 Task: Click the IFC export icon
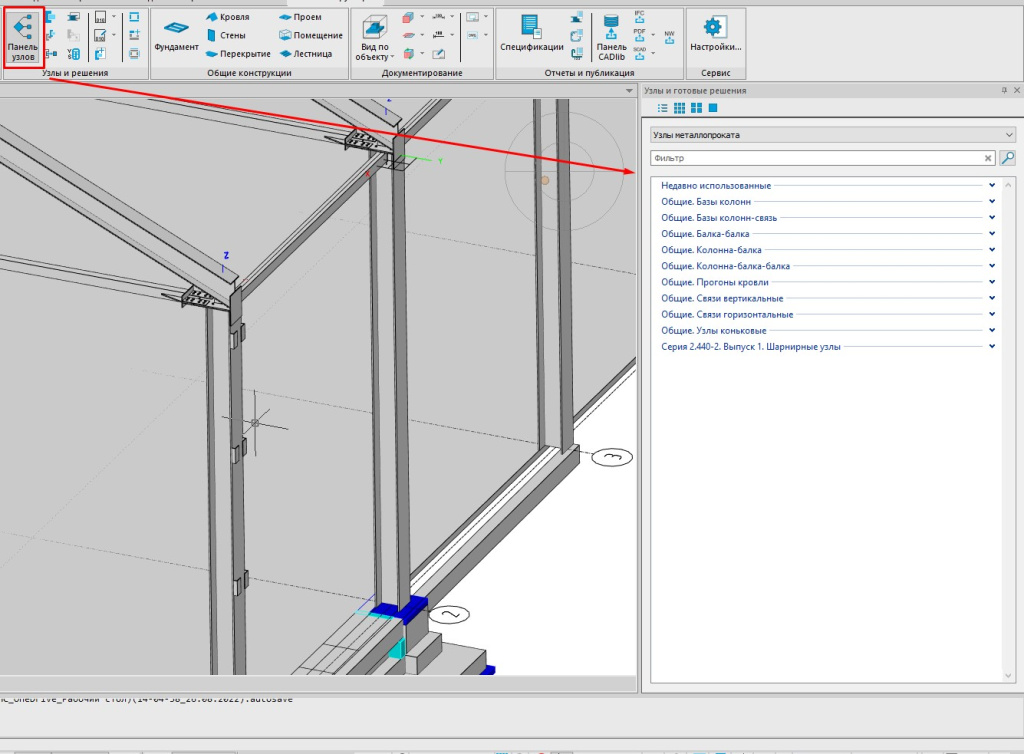640,17
